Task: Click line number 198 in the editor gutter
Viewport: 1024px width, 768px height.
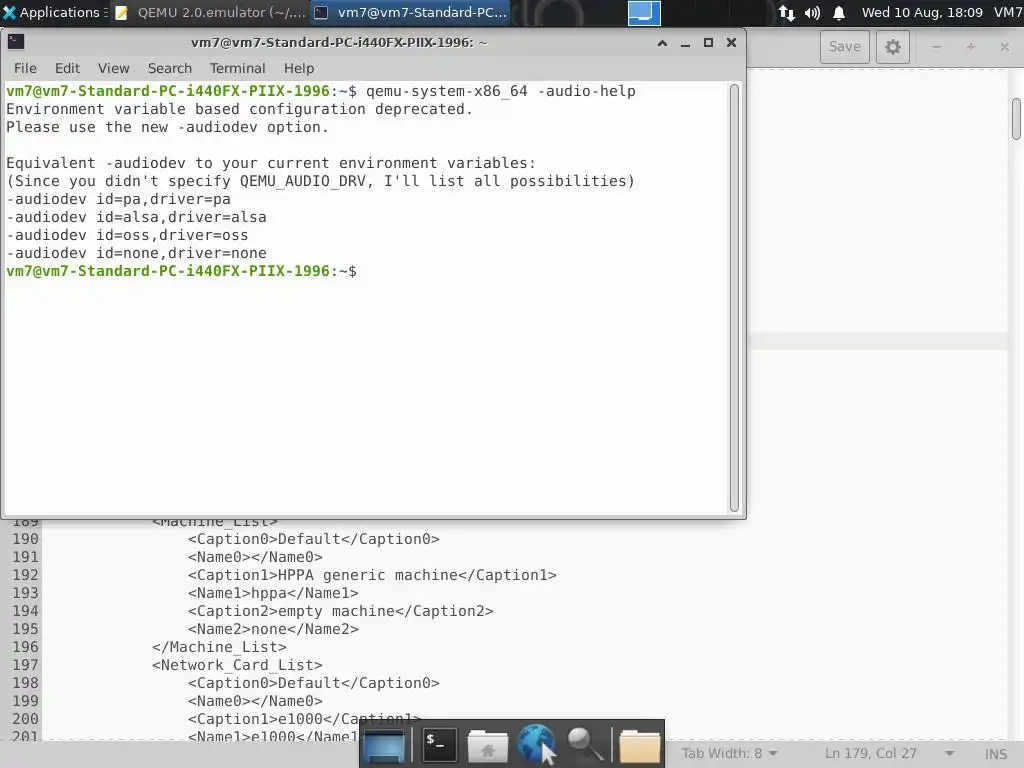Action: (x=25, y=683)
